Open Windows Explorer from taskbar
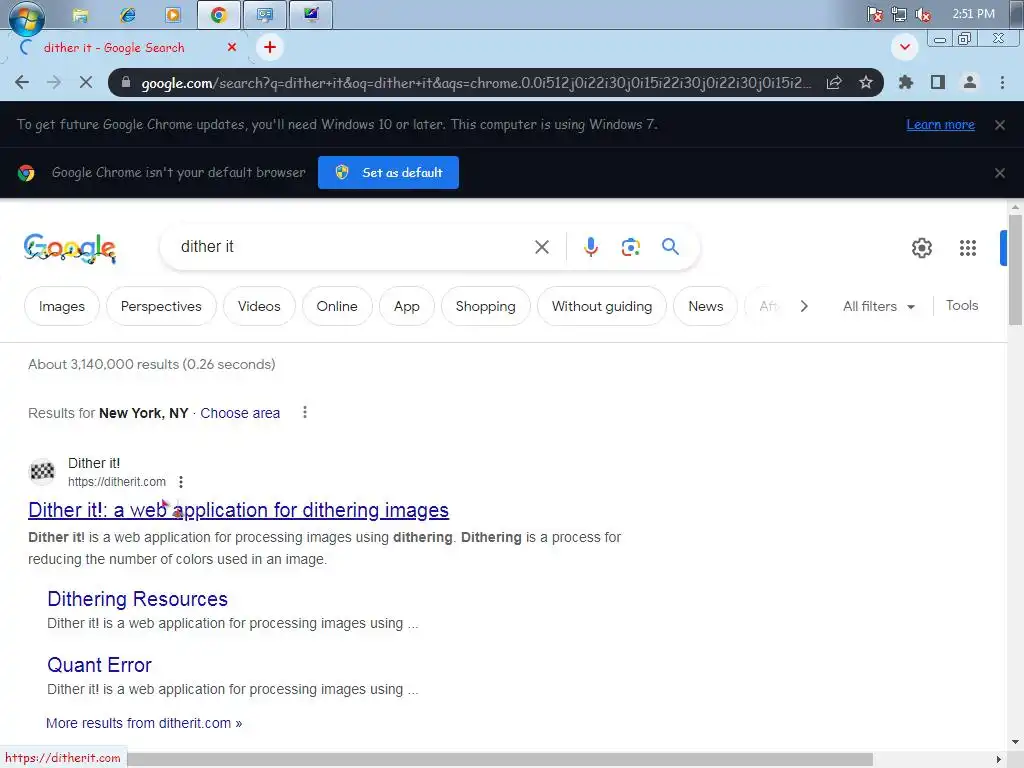Image resolution: width=1024 pixels, height=768 pixels. tap(80, 15)
